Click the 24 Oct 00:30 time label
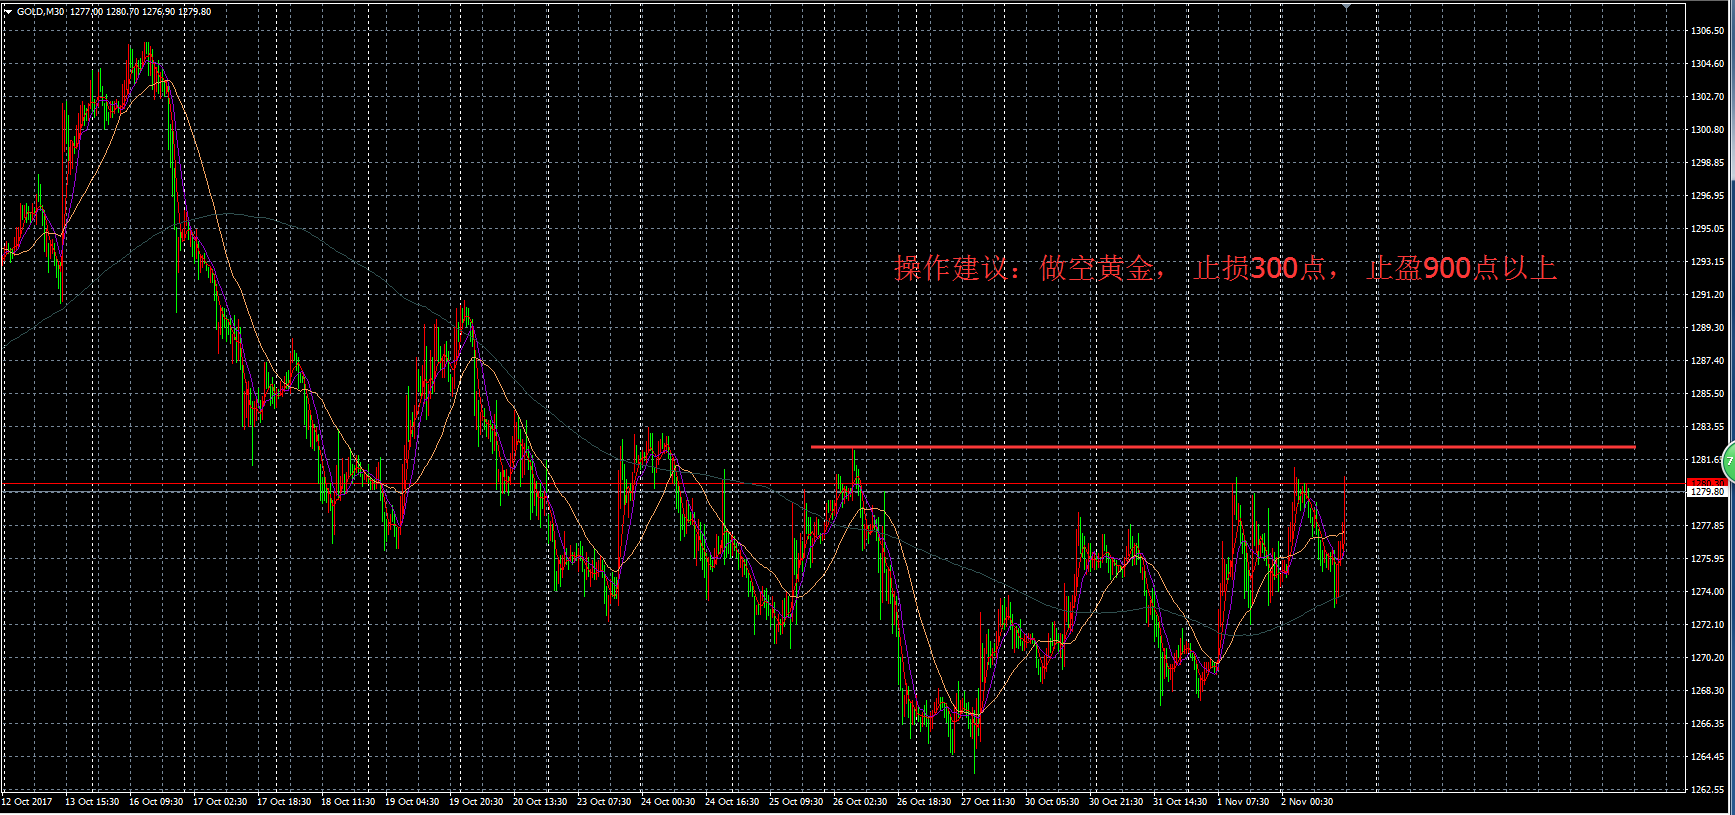Screen dimensions: 1735x815 pos(668,802)
